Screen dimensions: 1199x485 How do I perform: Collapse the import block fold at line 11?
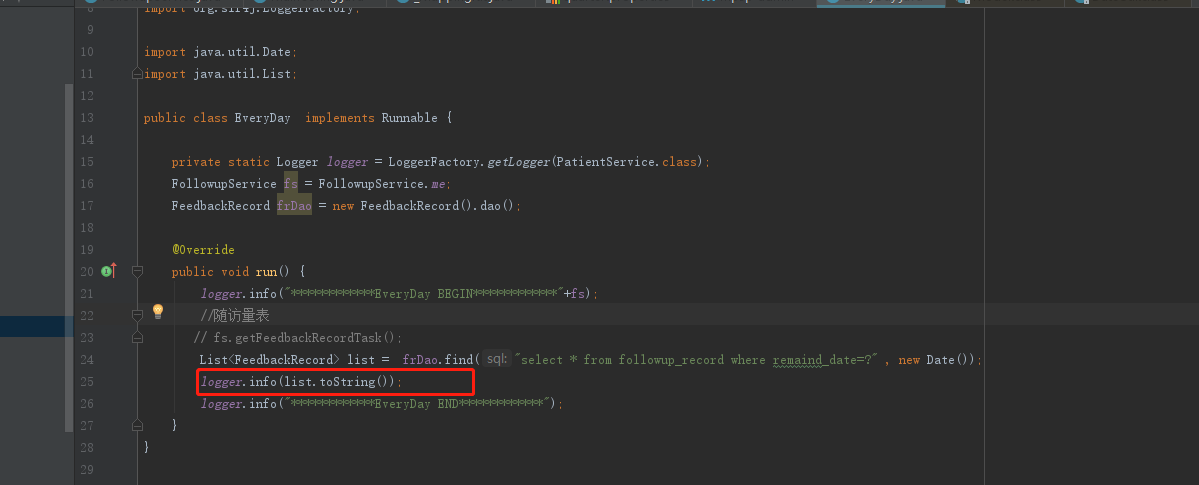click(137, 74)
